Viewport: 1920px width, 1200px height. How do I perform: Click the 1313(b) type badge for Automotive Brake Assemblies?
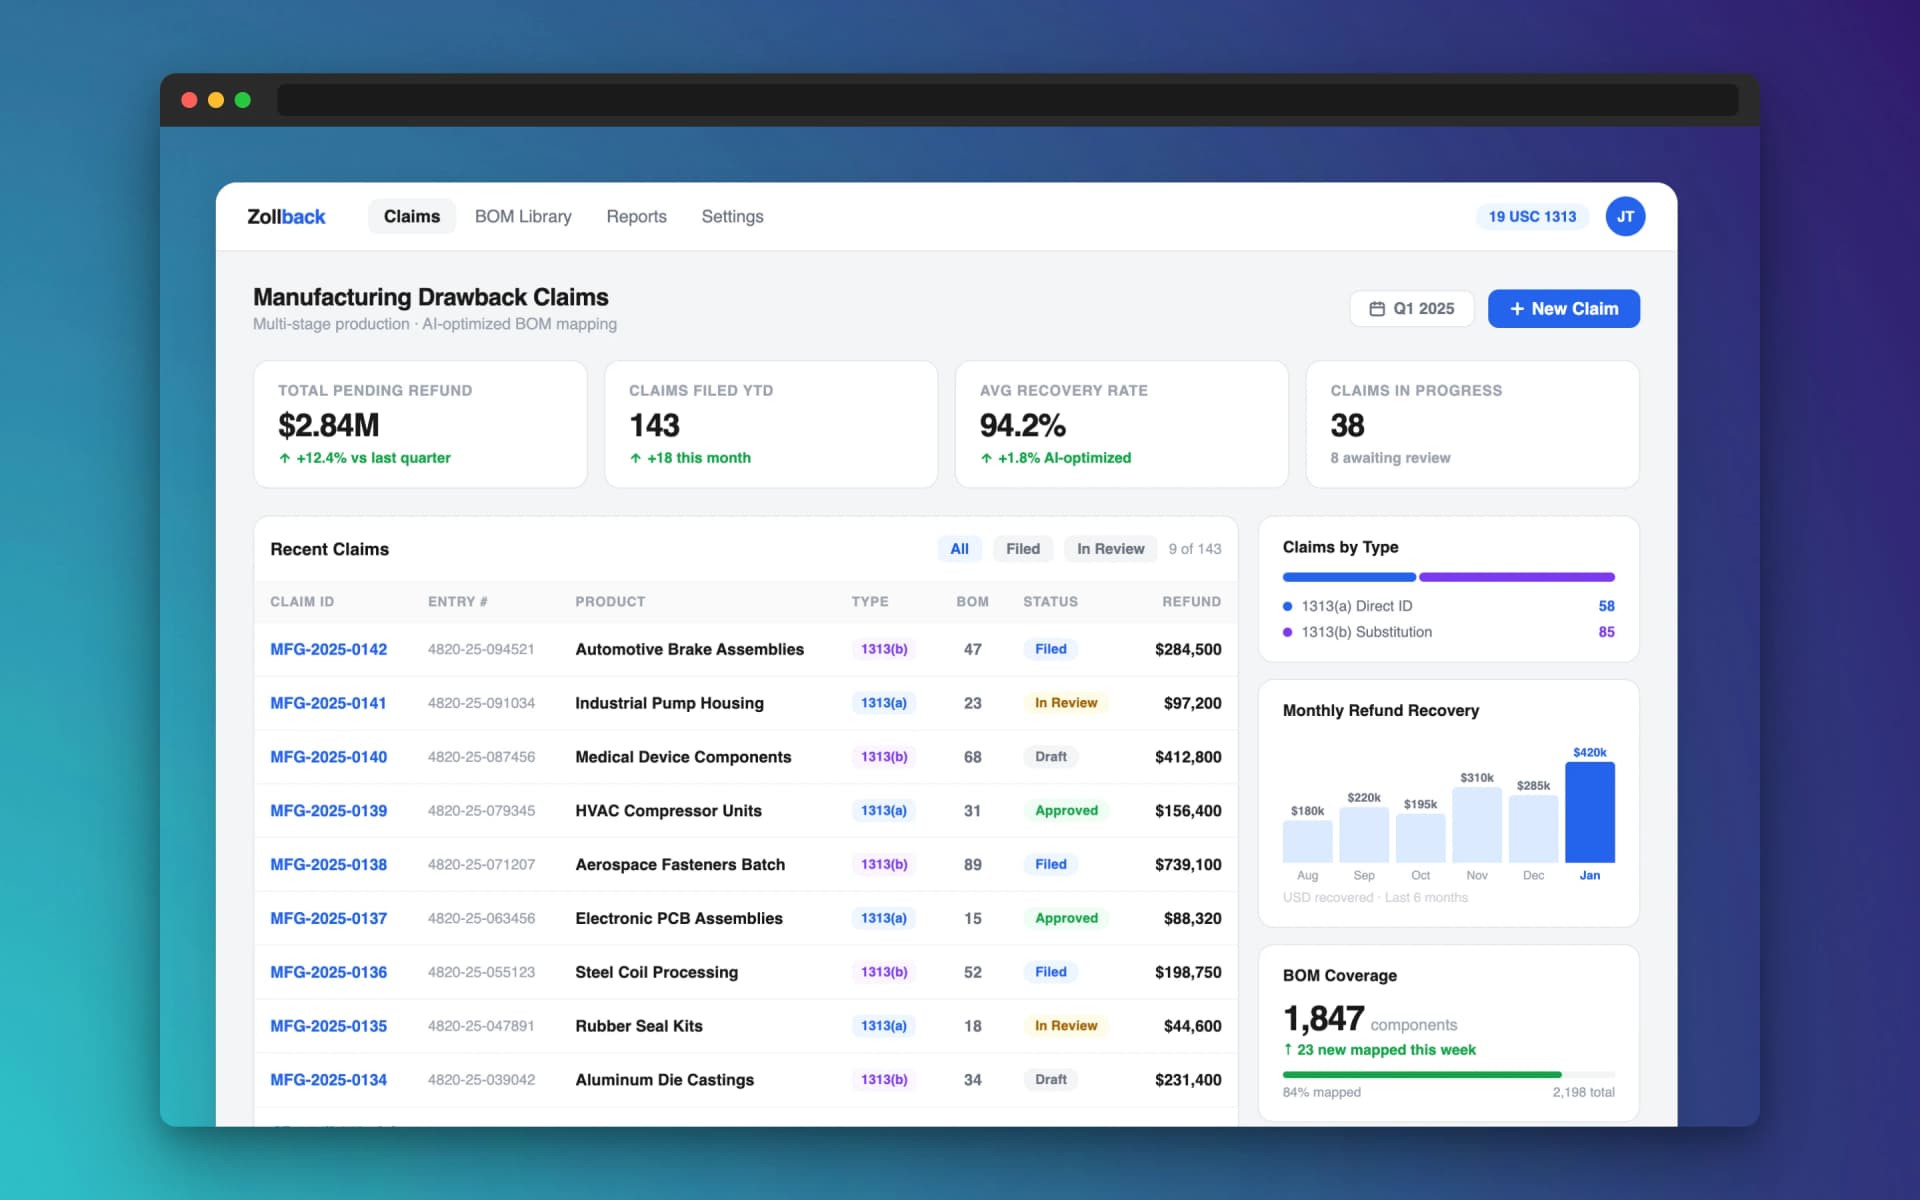click(x=883, y=649)
